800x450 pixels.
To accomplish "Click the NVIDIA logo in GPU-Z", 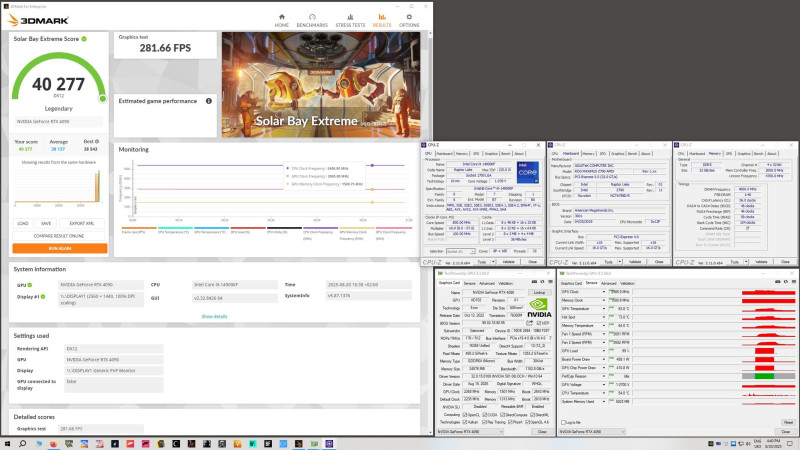I will 539,308.
